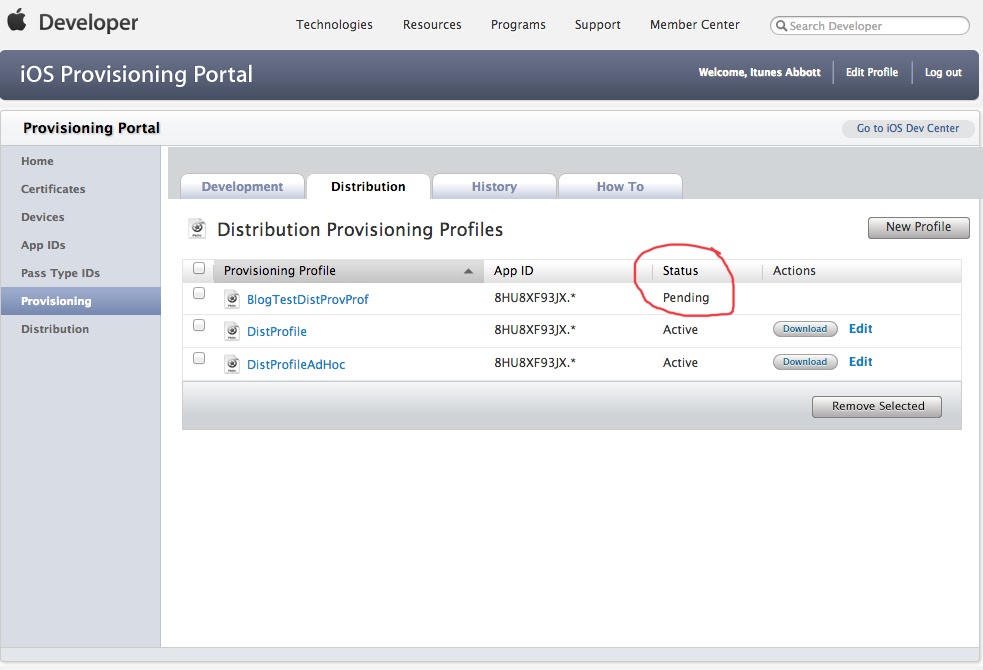The width and height of the screenshot is (983, 670).
Task: Open the DistProfileAdHoc link
Action: point(296,365)
